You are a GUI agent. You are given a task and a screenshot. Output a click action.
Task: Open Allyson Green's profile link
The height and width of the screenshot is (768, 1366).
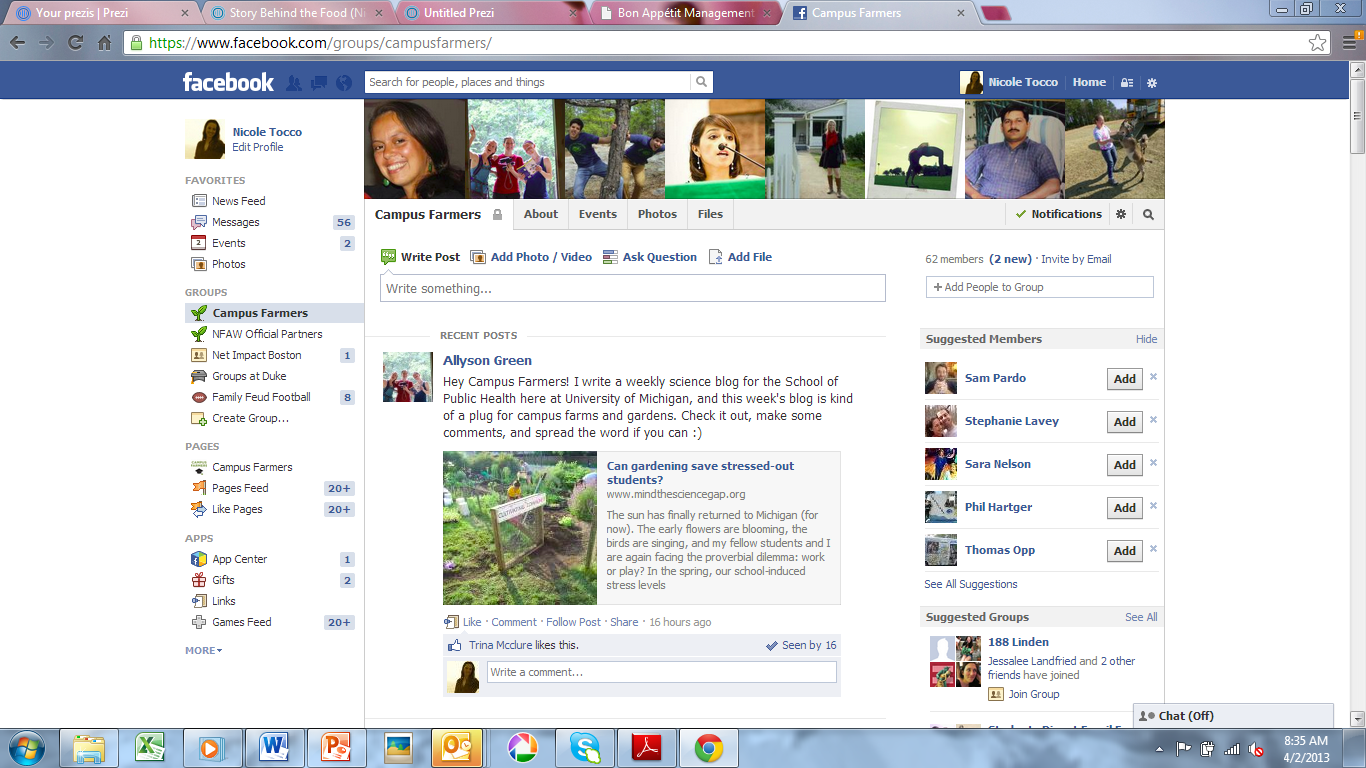pyautogui.click(x=487, y=361)
